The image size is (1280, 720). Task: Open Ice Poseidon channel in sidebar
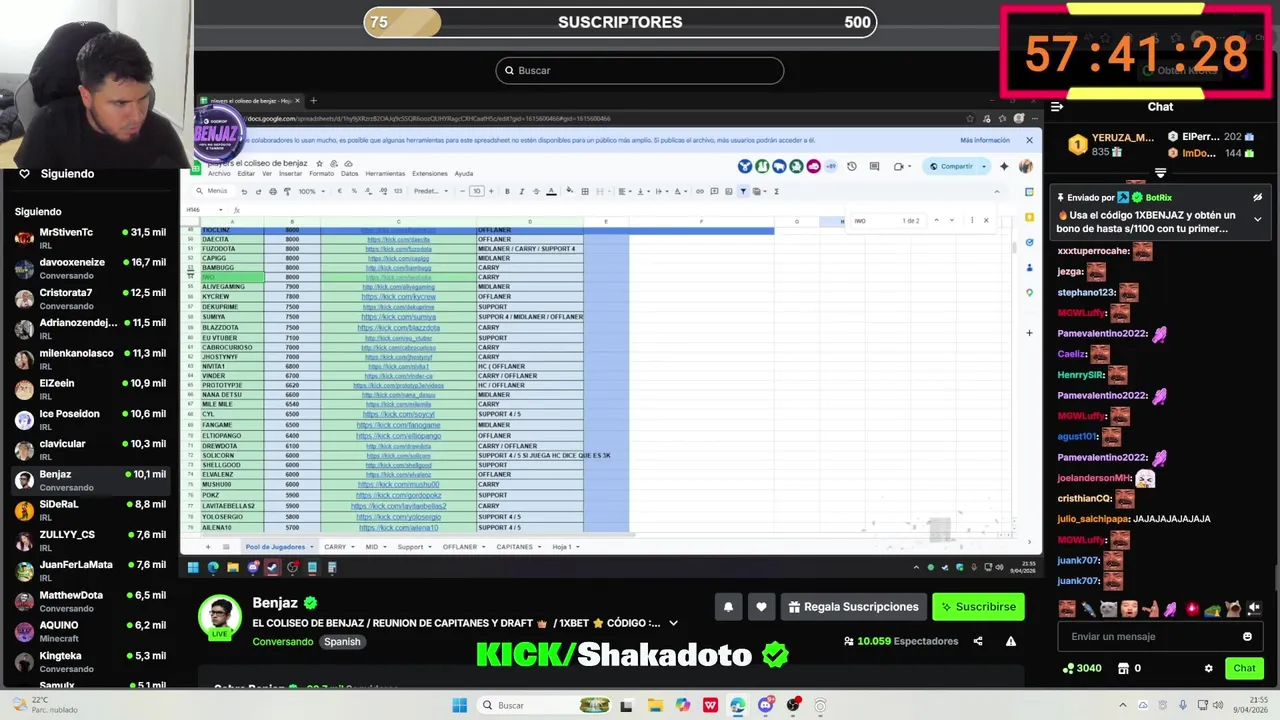click(90, 419)
